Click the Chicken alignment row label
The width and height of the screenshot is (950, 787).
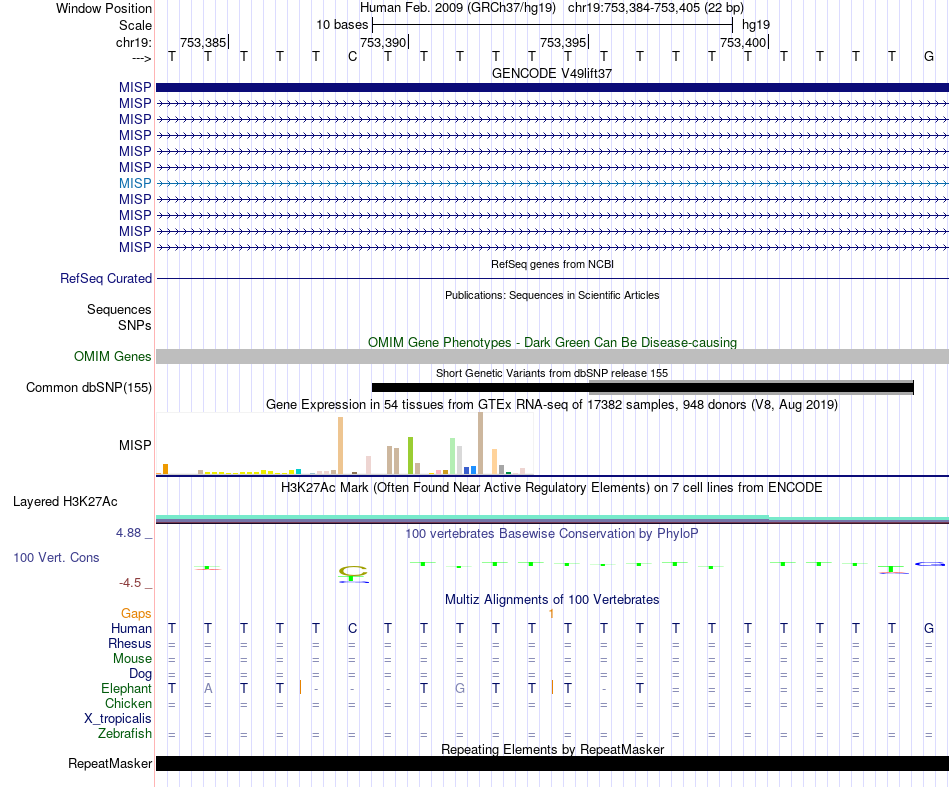click(x=128, y=703)
